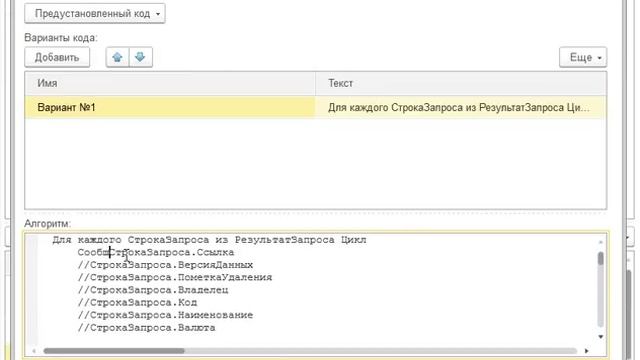Move code variant down with arrow icon
The width and height of the screenshot is (640, 360).
140,57
